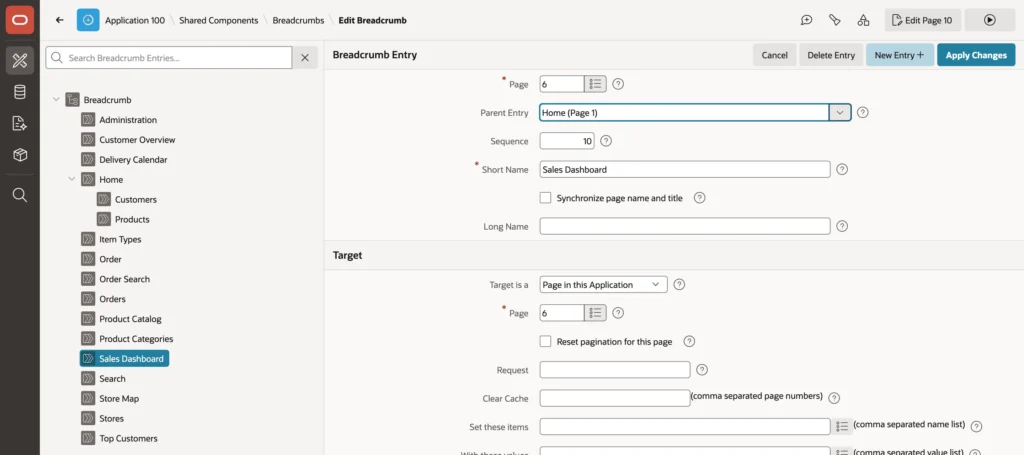The height and width of the screenshot is (455, 1024).
Task: Open Breadcrumbs link in header path
Action: [x=298, y=20]
